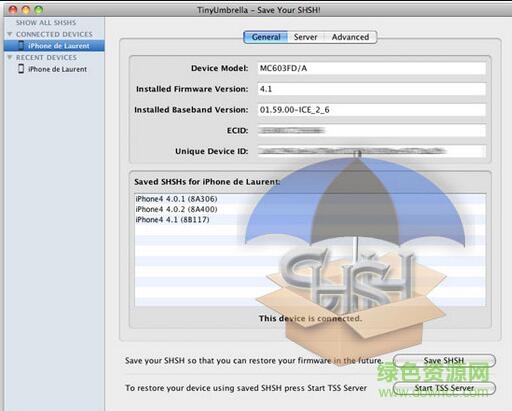Viewport: 512px width, 411px height.
Task: Click the Start TSS Server button
Action: 444,388
